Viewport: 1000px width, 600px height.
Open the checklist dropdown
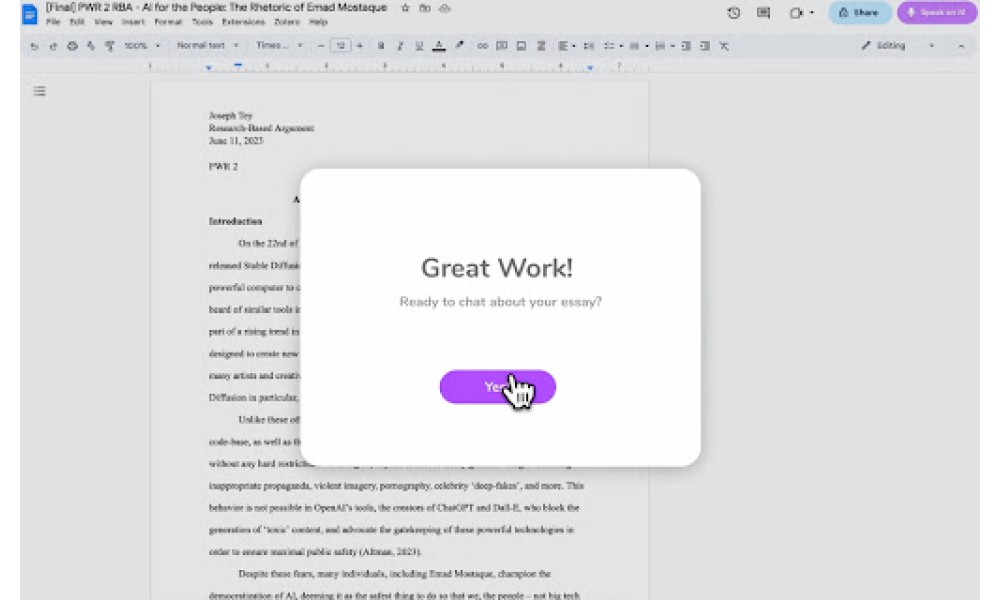(613, 46)
